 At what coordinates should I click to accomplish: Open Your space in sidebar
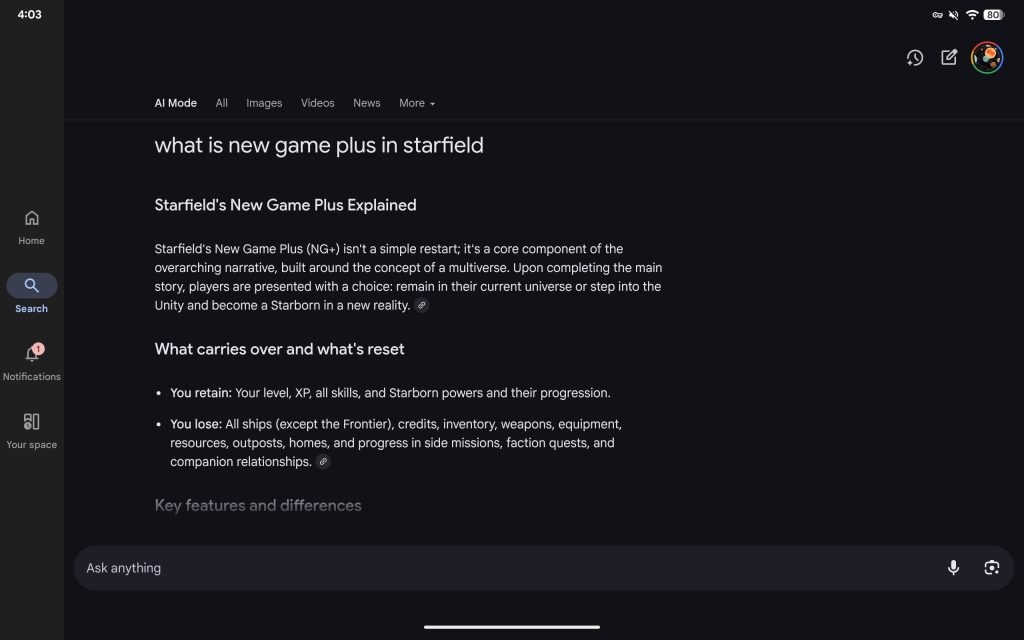click(x=32, y=430)
